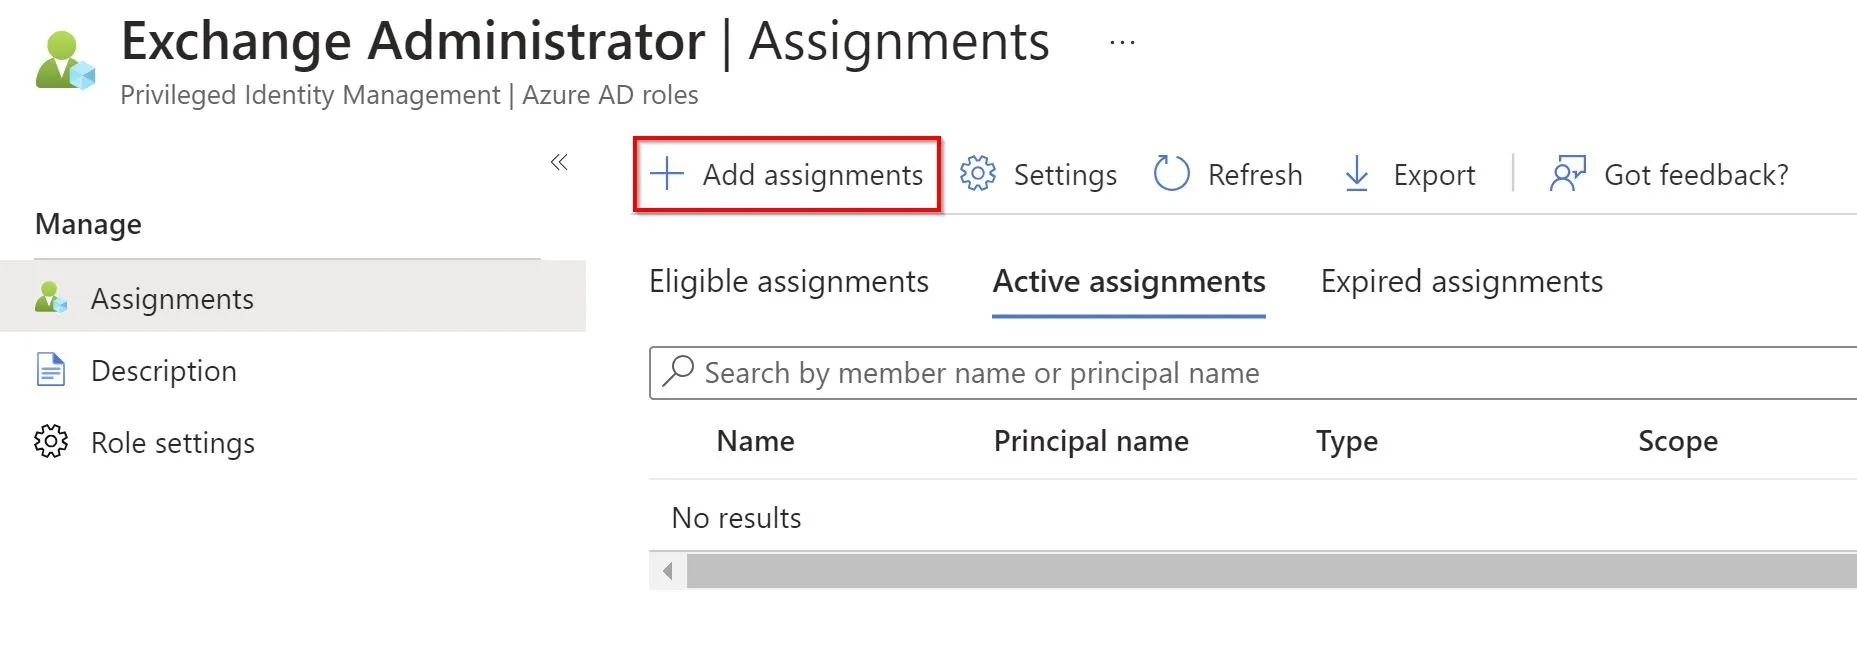Click the Export download arrow icon
The width and height of the screenshot is (1857, 660).
click(1357, 174)
